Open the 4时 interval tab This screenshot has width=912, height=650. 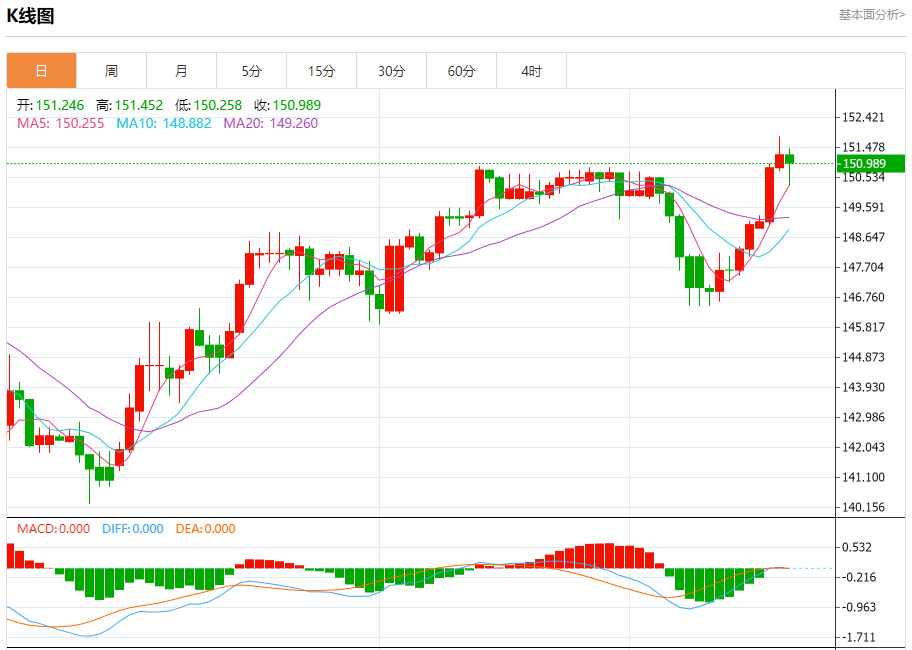(532, 71)
